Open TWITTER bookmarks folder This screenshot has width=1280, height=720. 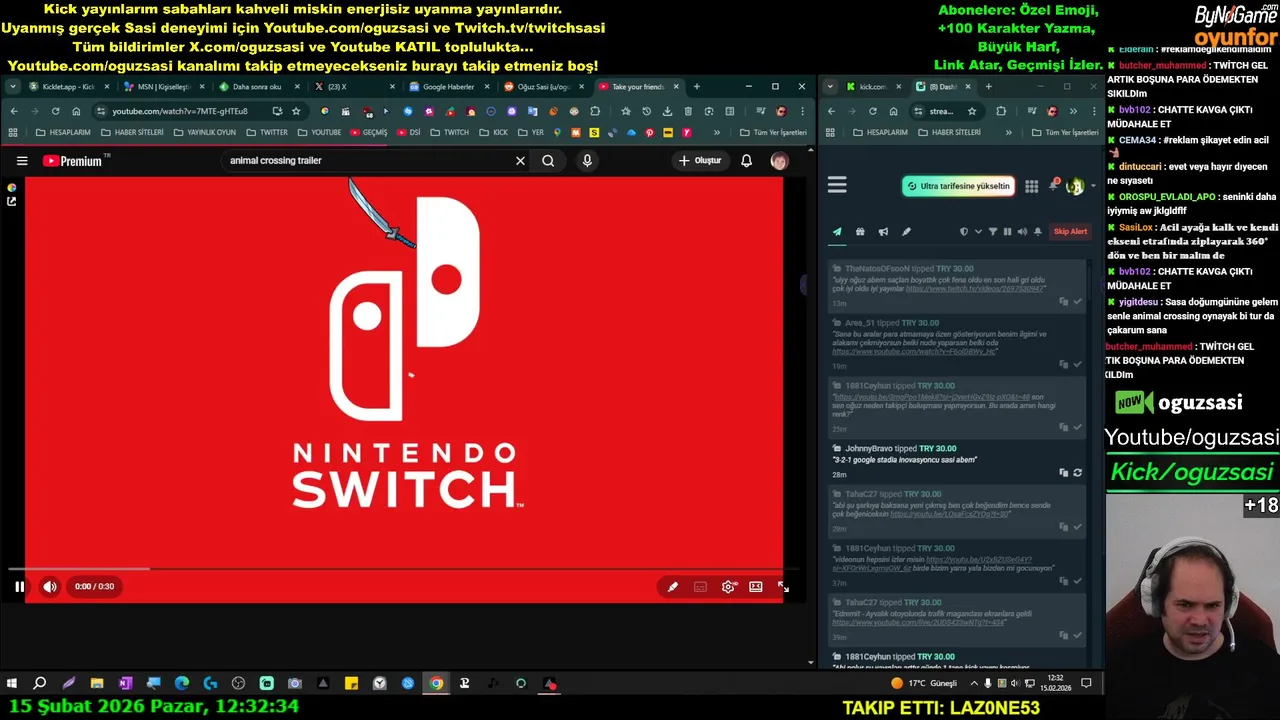point(266,132)
